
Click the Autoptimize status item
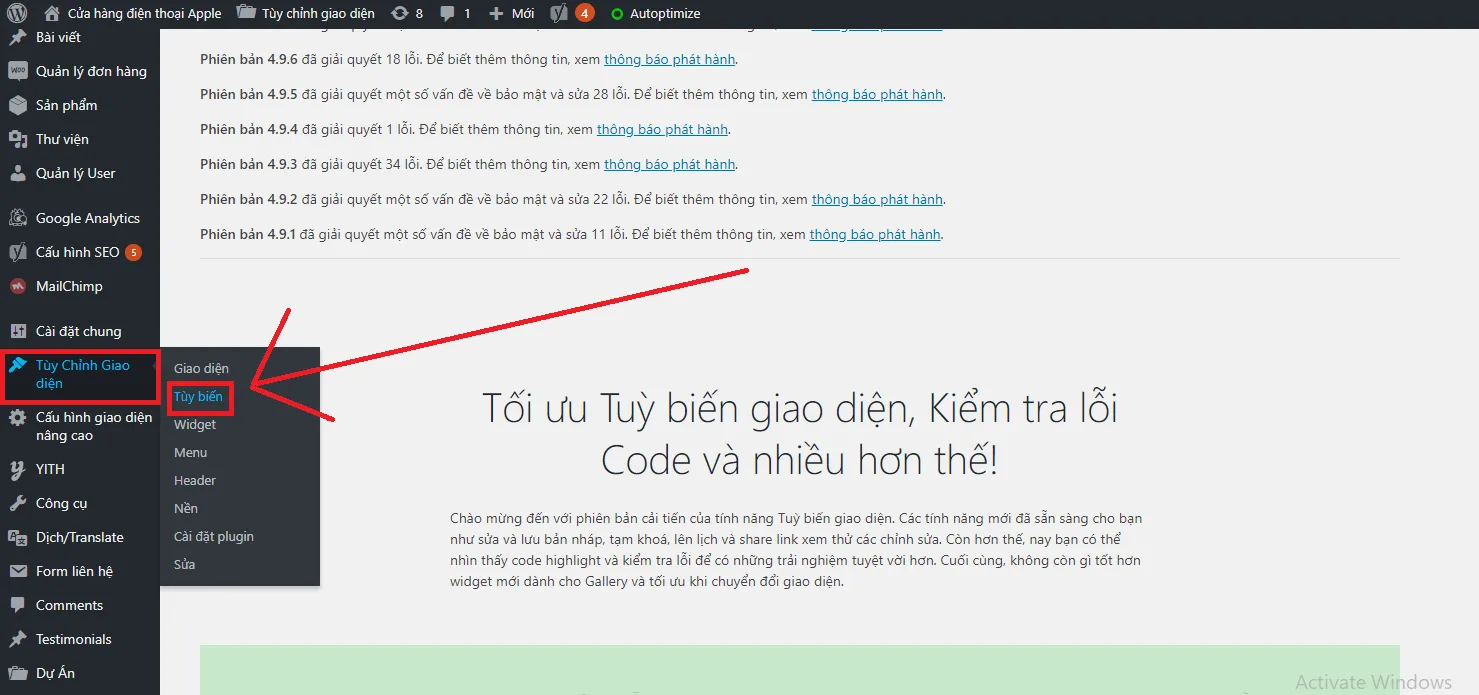[655, 14]
